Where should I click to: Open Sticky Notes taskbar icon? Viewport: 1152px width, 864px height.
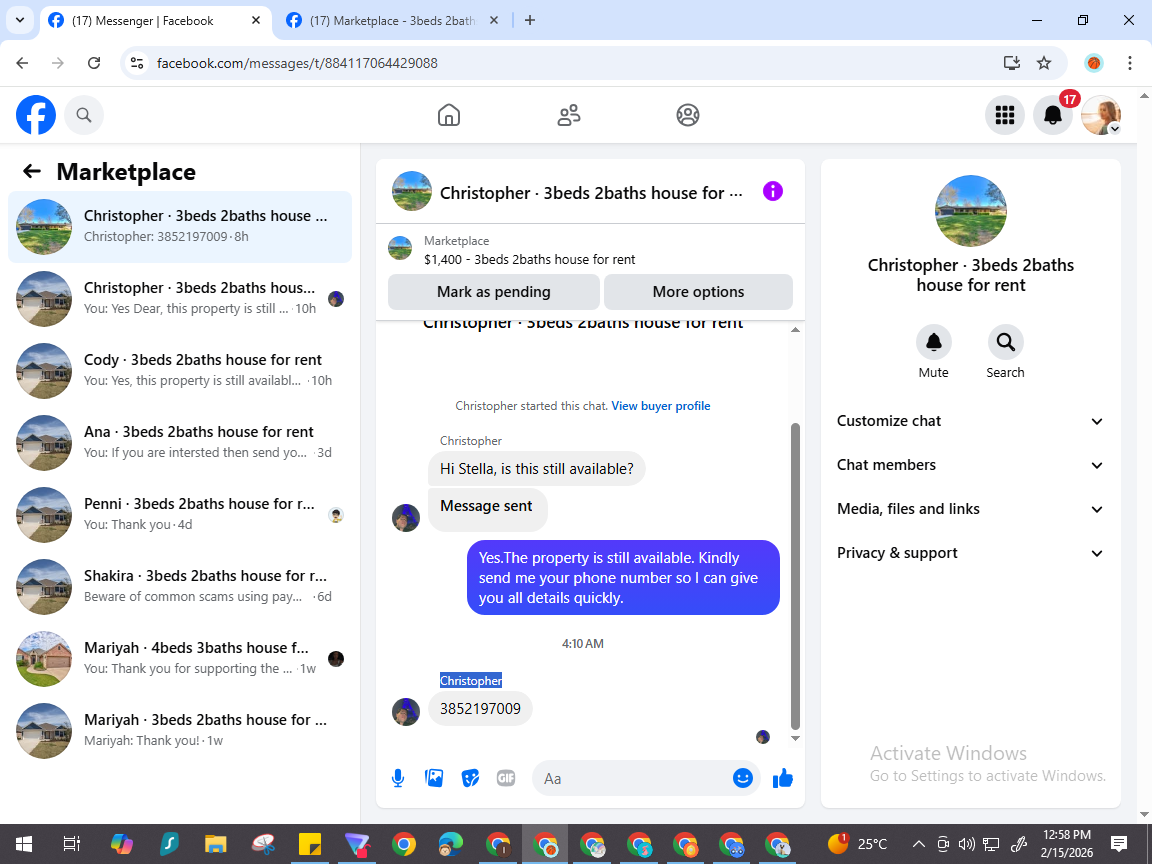click(x=309, y=843)
